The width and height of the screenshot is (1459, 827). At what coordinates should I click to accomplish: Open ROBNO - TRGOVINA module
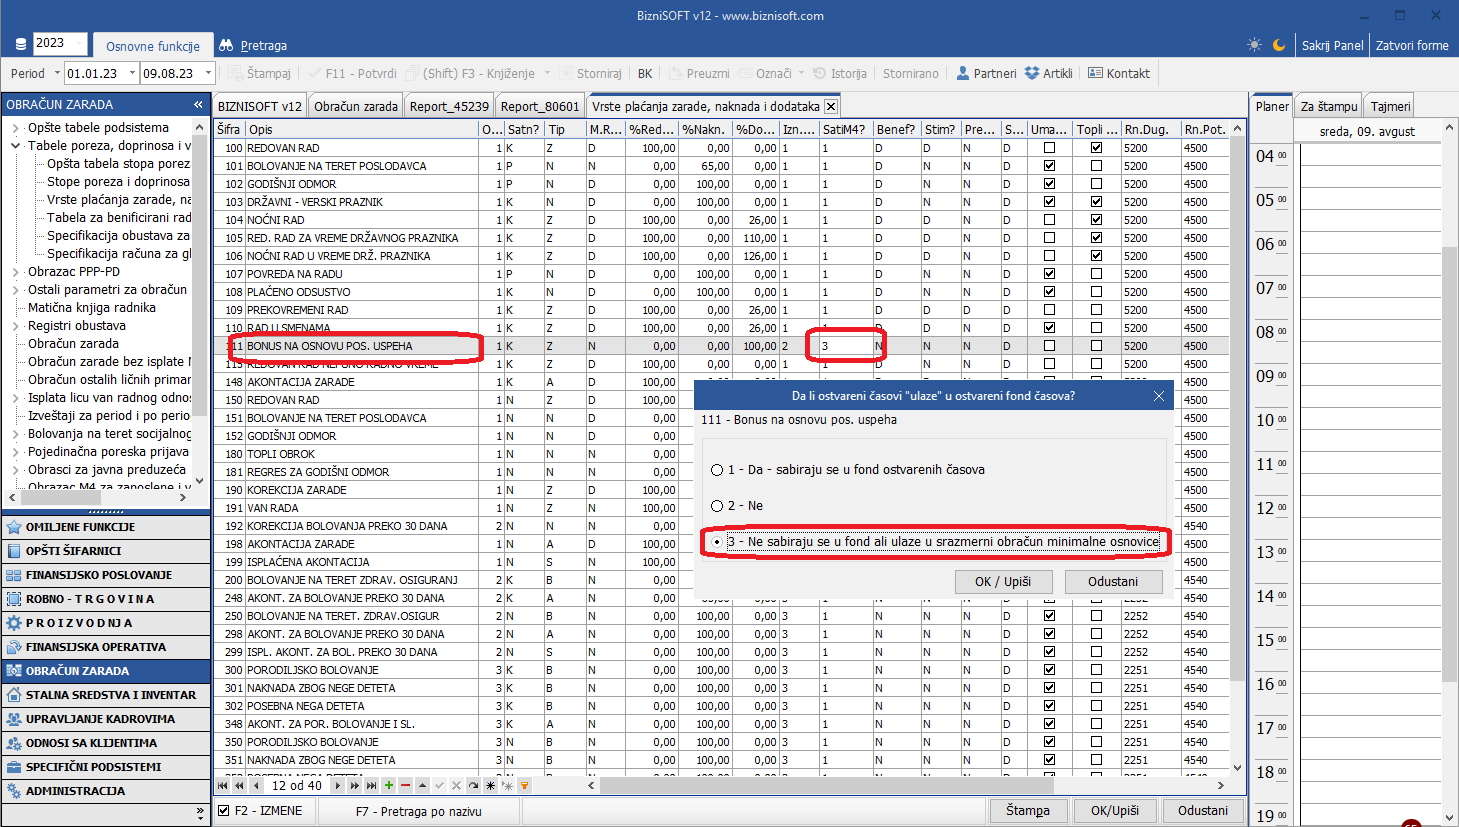105,599
